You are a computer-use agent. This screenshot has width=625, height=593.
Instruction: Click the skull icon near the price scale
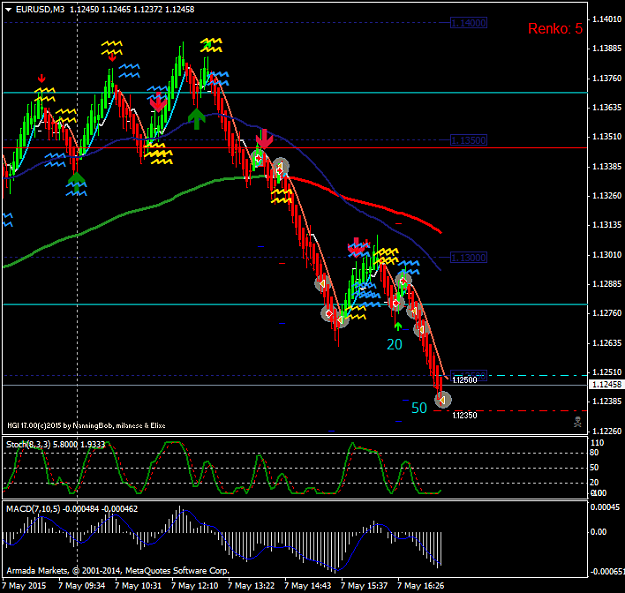point(577,422)
